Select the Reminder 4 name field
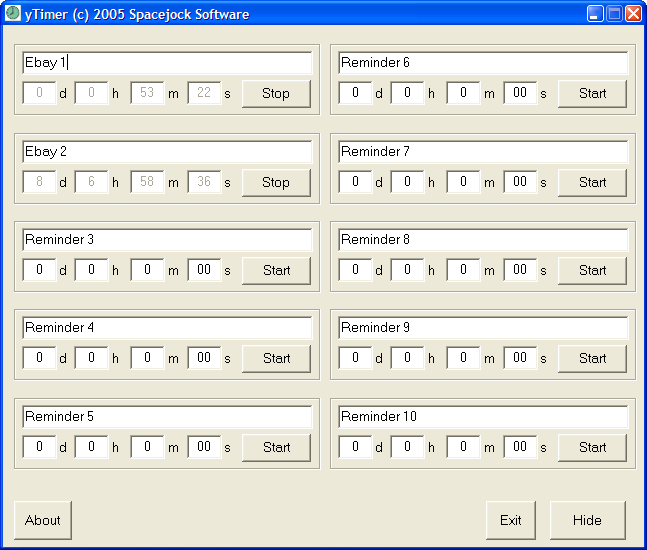This screenshot has height=550, width=647. [x=167, y=328]
